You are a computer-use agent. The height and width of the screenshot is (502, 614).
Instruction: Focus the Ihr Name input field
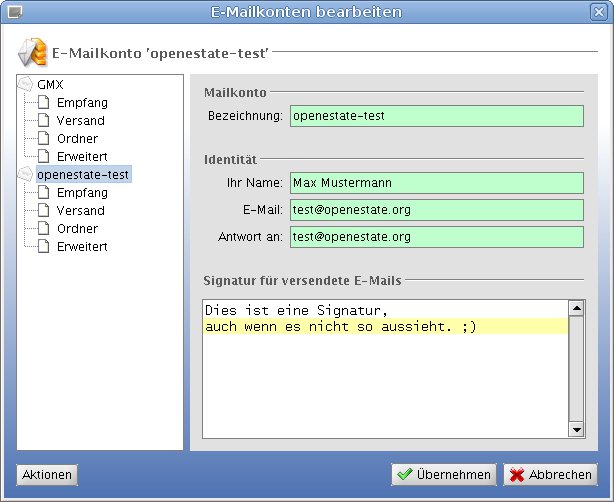click(x=436, y=183)
